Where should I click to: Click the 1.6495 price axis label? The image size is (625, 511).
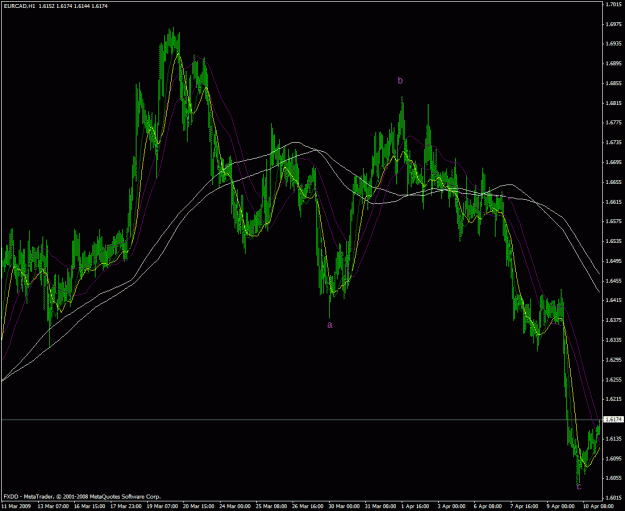tap(614, 261)
